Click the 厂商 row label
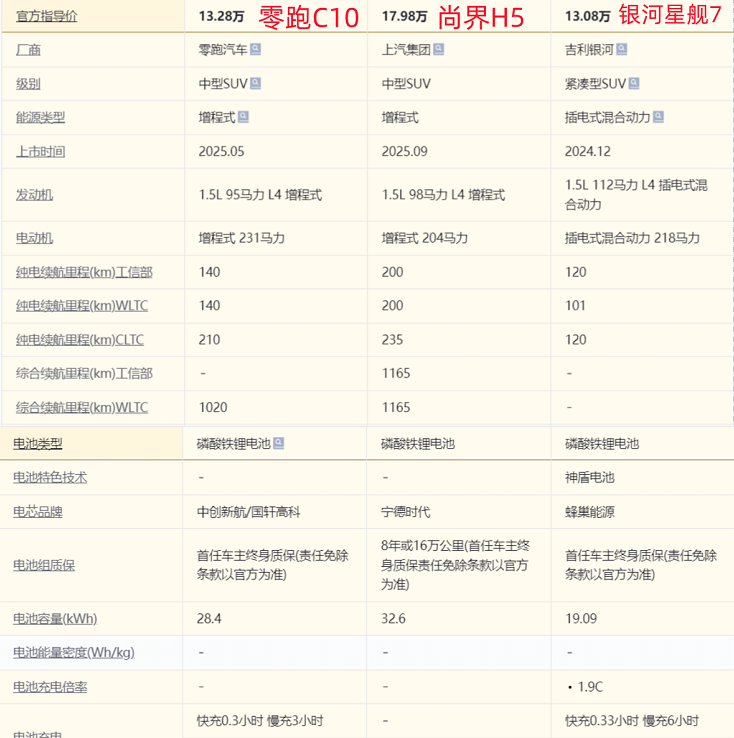Viewport: 734px width, 738px height. pos(30,49)
